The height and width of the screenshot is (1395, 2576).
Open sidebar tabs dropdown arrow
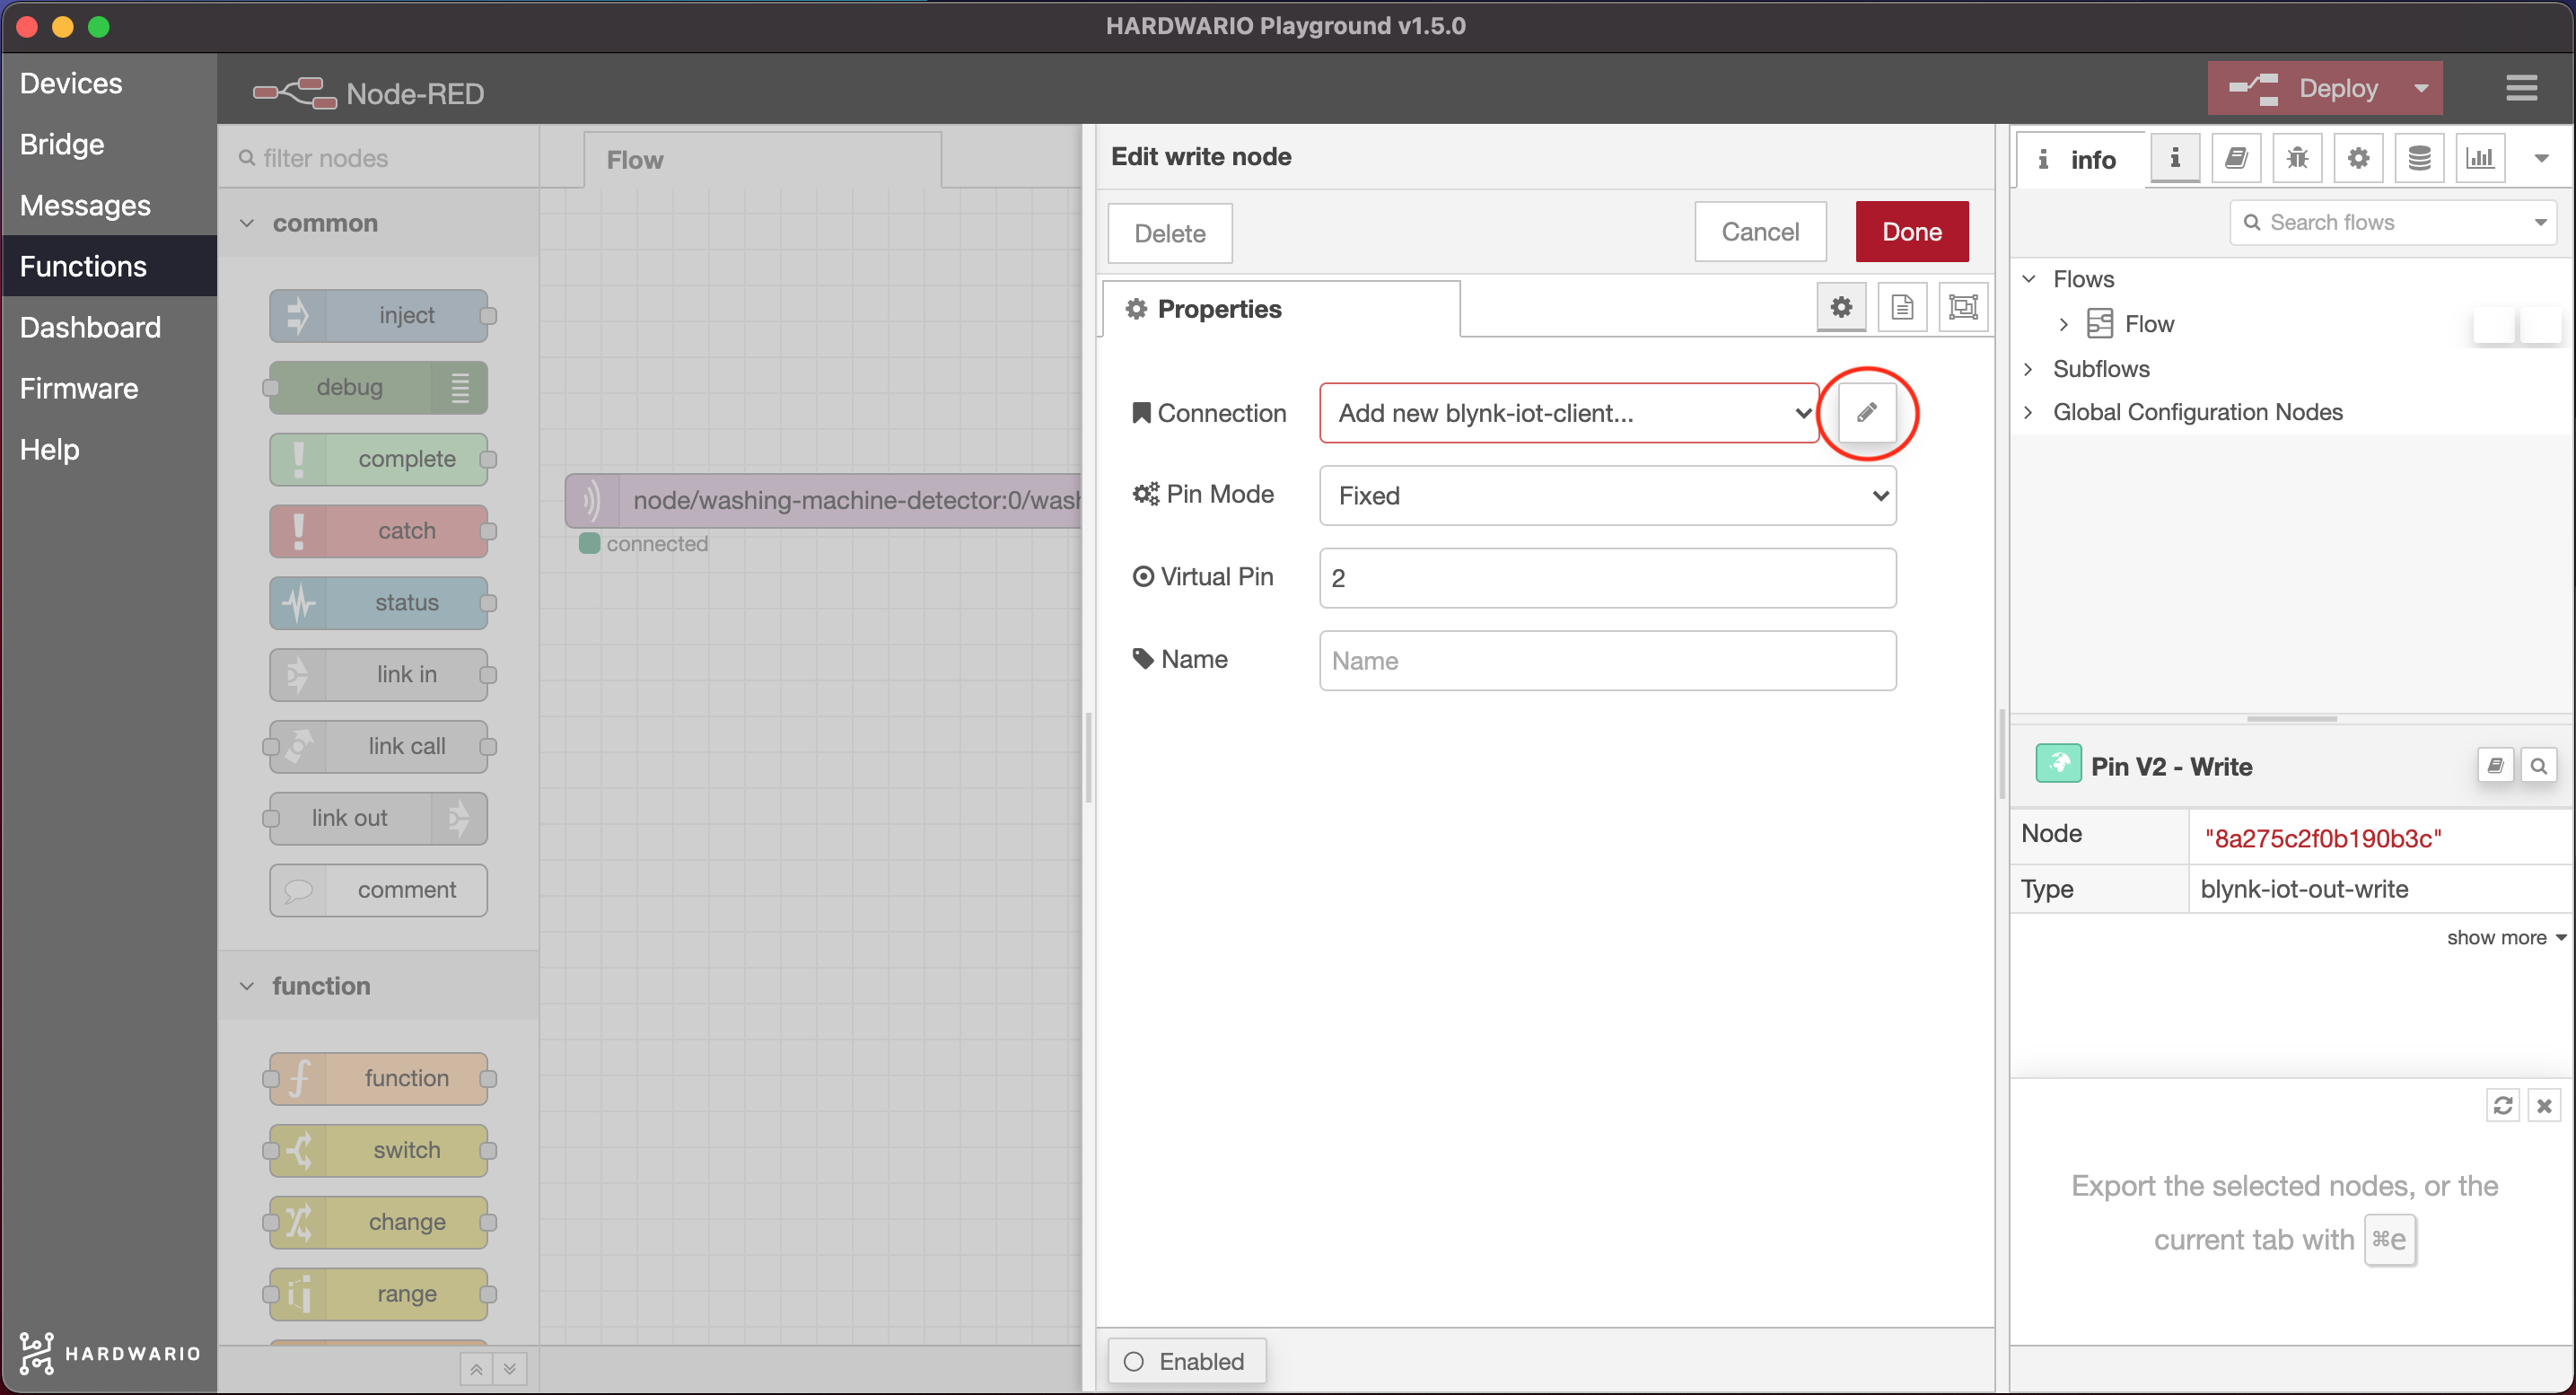click(x=2541, y=158)
